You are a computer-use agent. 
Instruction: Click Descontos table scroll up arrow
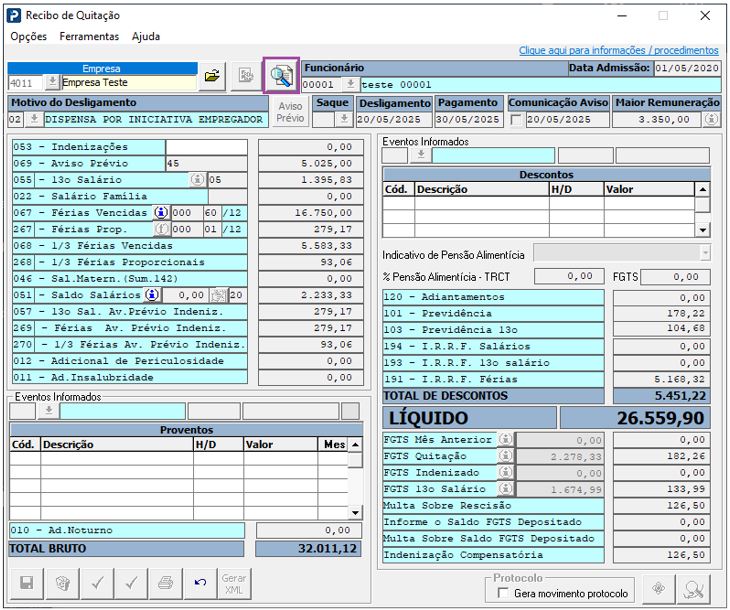tap(702, 190)
